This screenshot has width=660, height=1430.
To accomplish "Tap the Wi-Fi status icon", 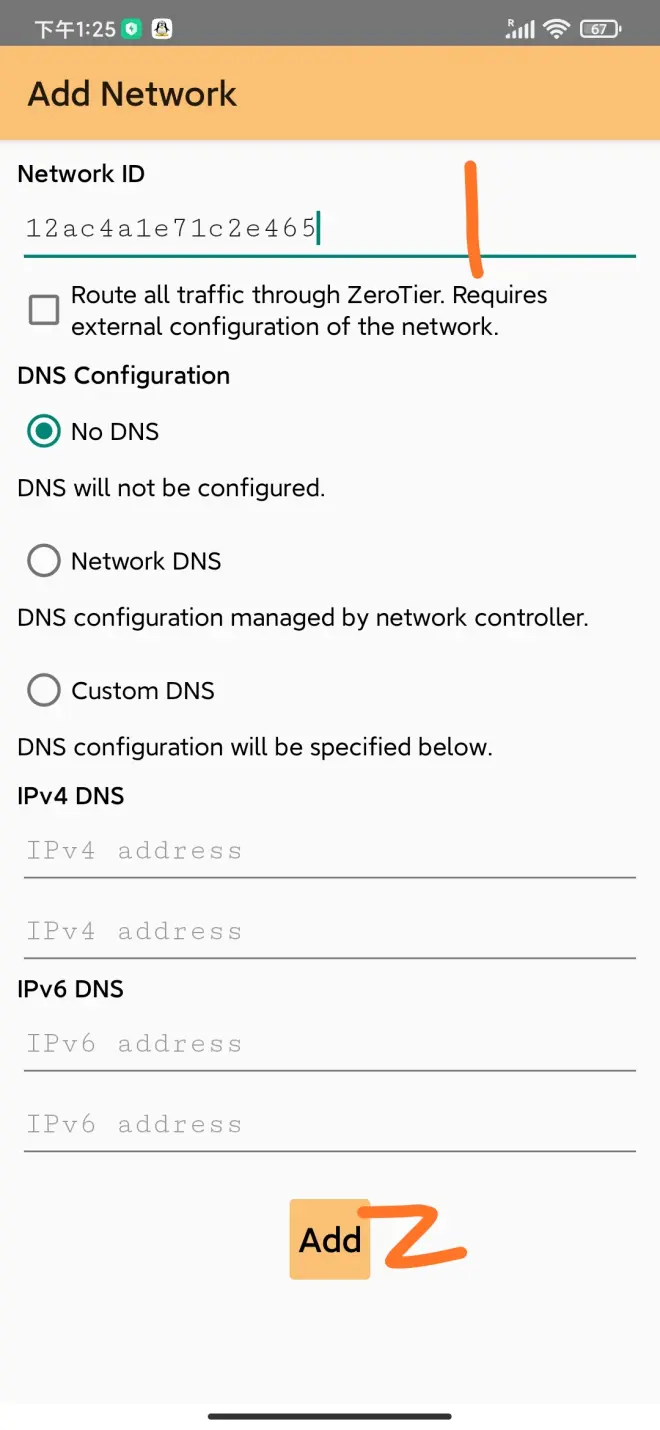I will pyautogui.click(x=556, y=29).
